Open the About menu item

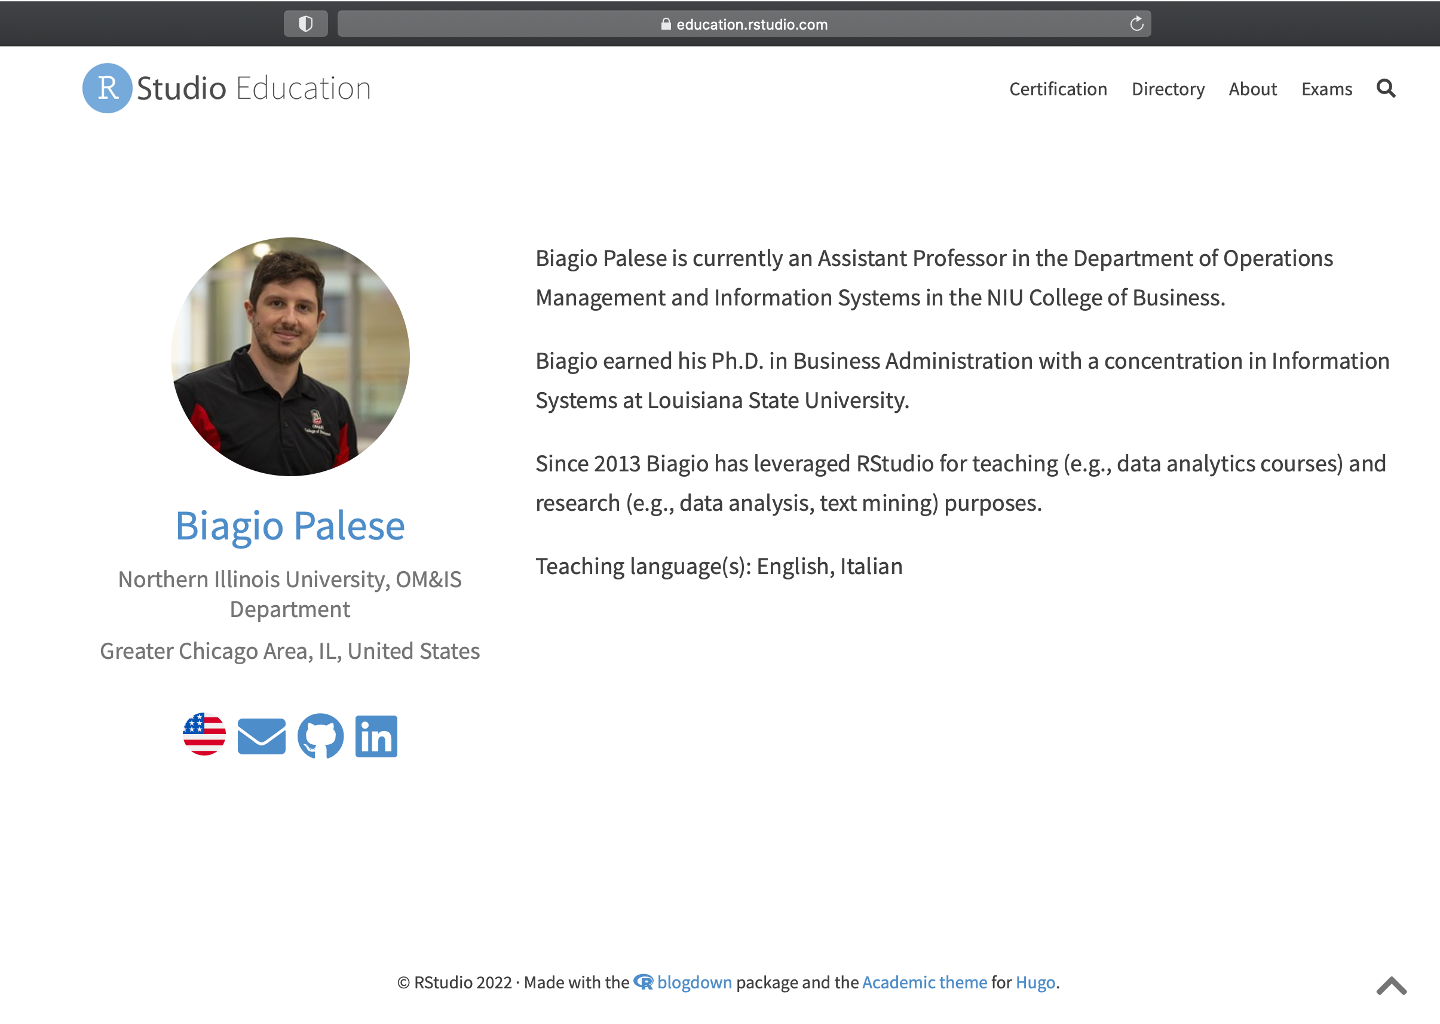tap(1252, 89)
